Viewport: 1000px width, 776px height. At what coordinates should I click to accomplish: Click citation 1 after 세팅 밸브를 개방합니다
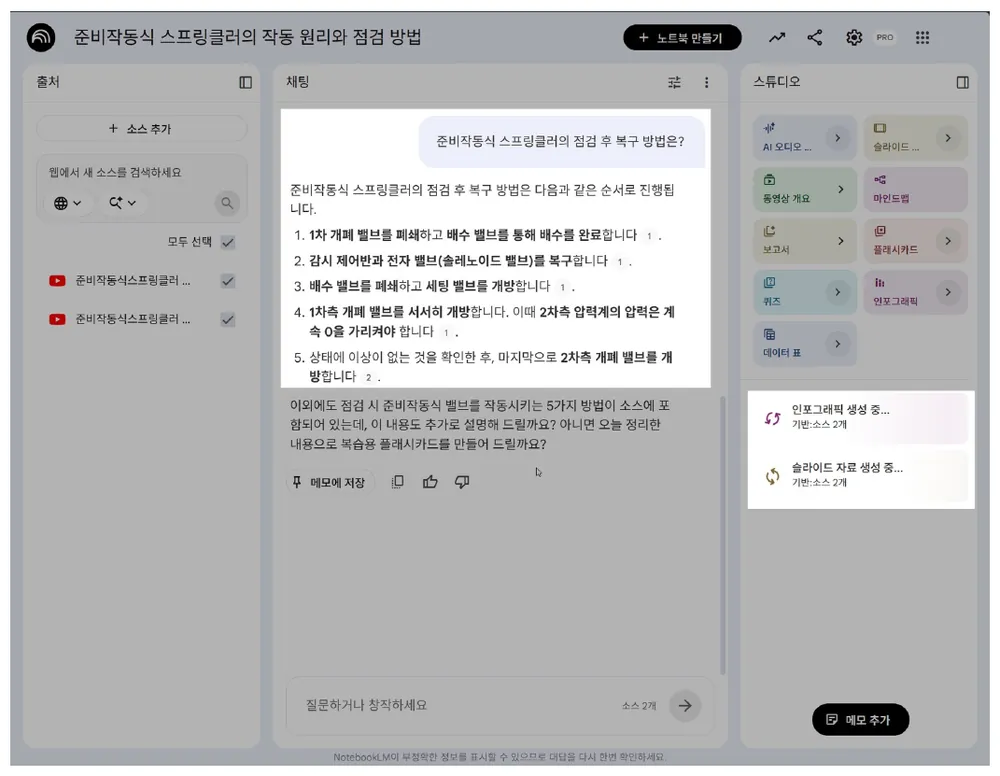click(x=562, y=287)
